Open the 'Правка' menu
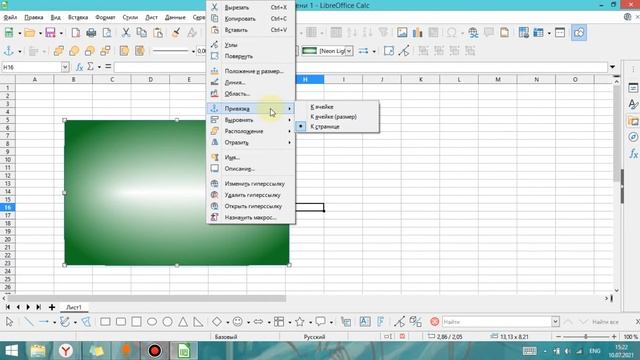 [x=33, y=18]
